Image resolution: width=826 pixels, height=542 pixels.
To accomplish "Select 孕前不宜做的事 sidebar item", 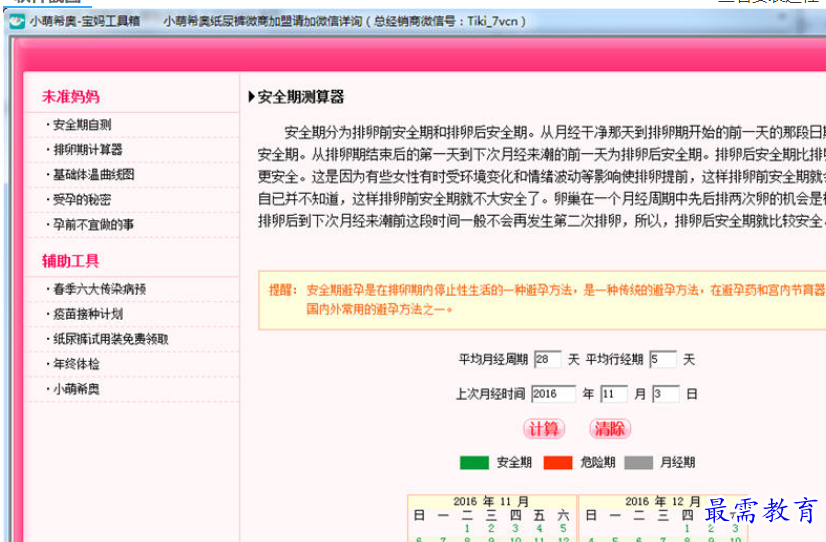I will click(93, 225).
